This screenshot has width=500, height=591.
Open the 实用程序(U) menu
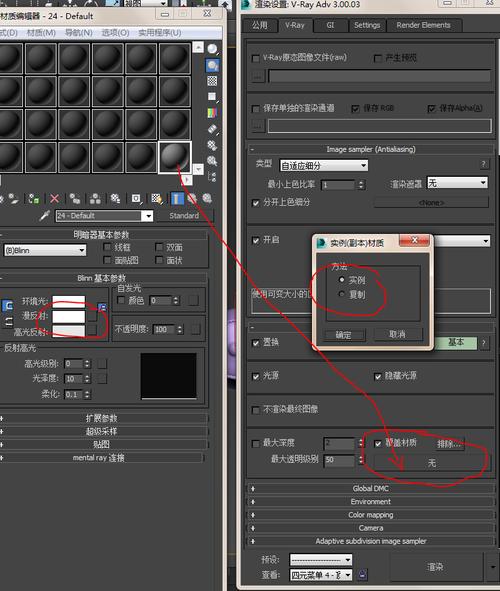click(x=159, y=33)
